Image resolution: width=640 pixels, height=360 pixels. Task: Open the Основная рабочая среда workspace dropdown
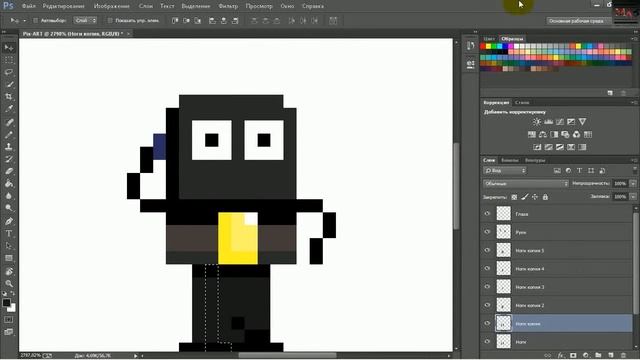coord(579,21)
